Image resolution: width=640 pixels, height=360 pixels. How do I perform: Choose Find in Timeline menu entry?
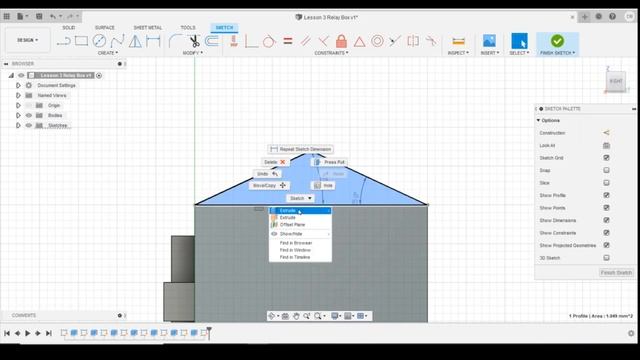[x=300, y=257]
